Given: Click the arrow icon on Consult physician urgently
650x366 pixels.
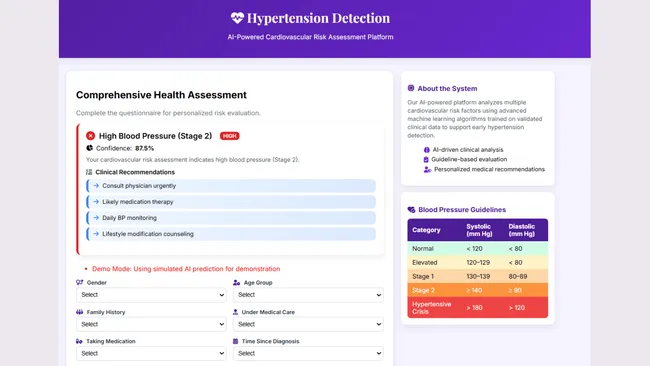Looking at the screenshot, I should coord(96,186).
